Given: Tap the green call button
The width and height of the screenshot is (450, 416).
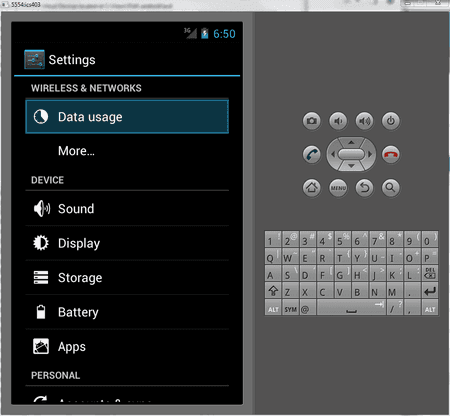Looking at the screenshot, I should click(x=311, y=154).
